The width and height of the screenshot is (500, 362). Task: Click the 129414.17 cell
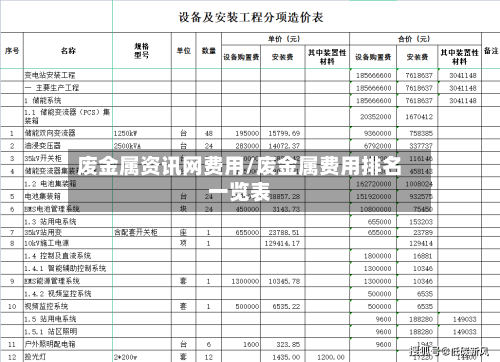(x=282, y=243)
